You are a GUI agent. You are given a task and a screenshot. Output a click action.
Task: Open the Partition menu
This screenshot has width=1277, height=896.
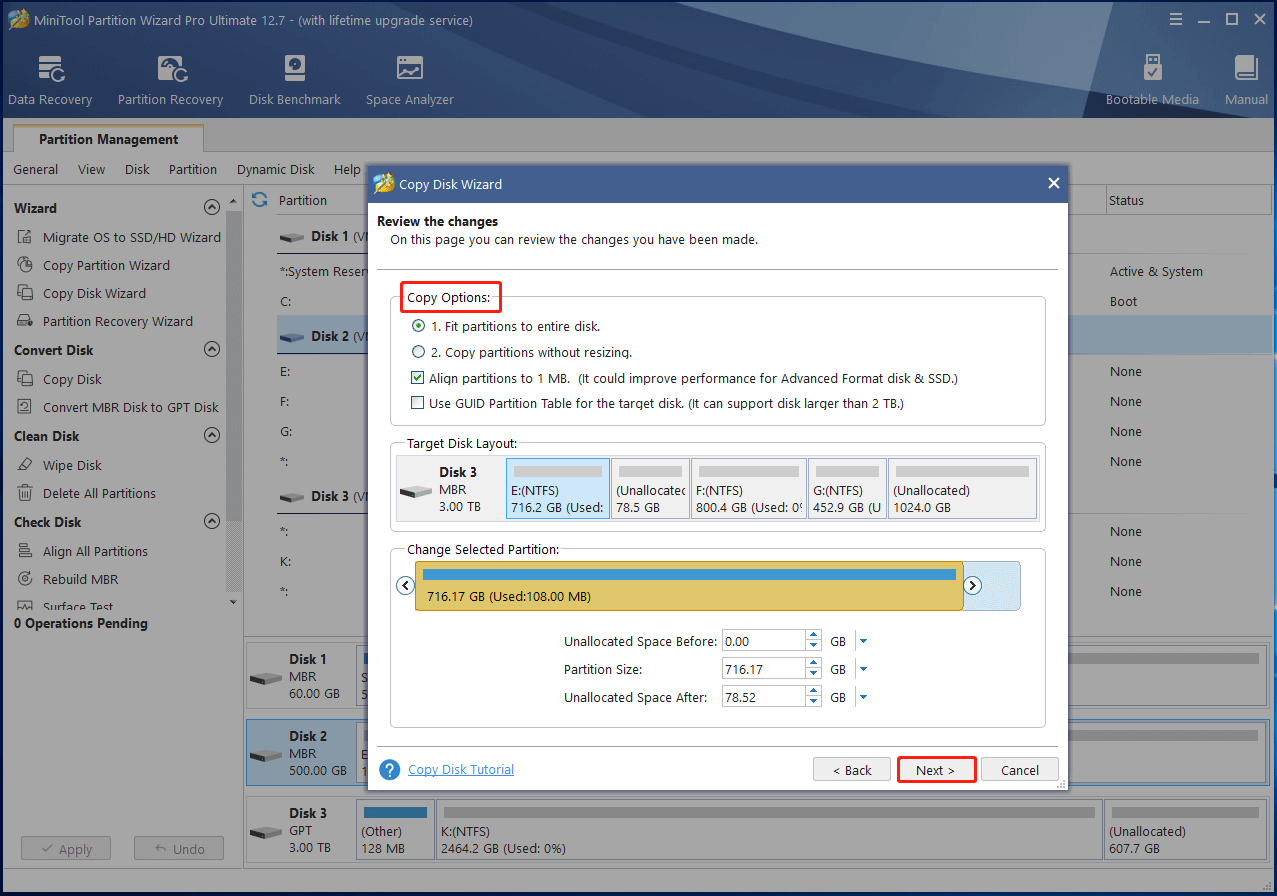[193, 169]
